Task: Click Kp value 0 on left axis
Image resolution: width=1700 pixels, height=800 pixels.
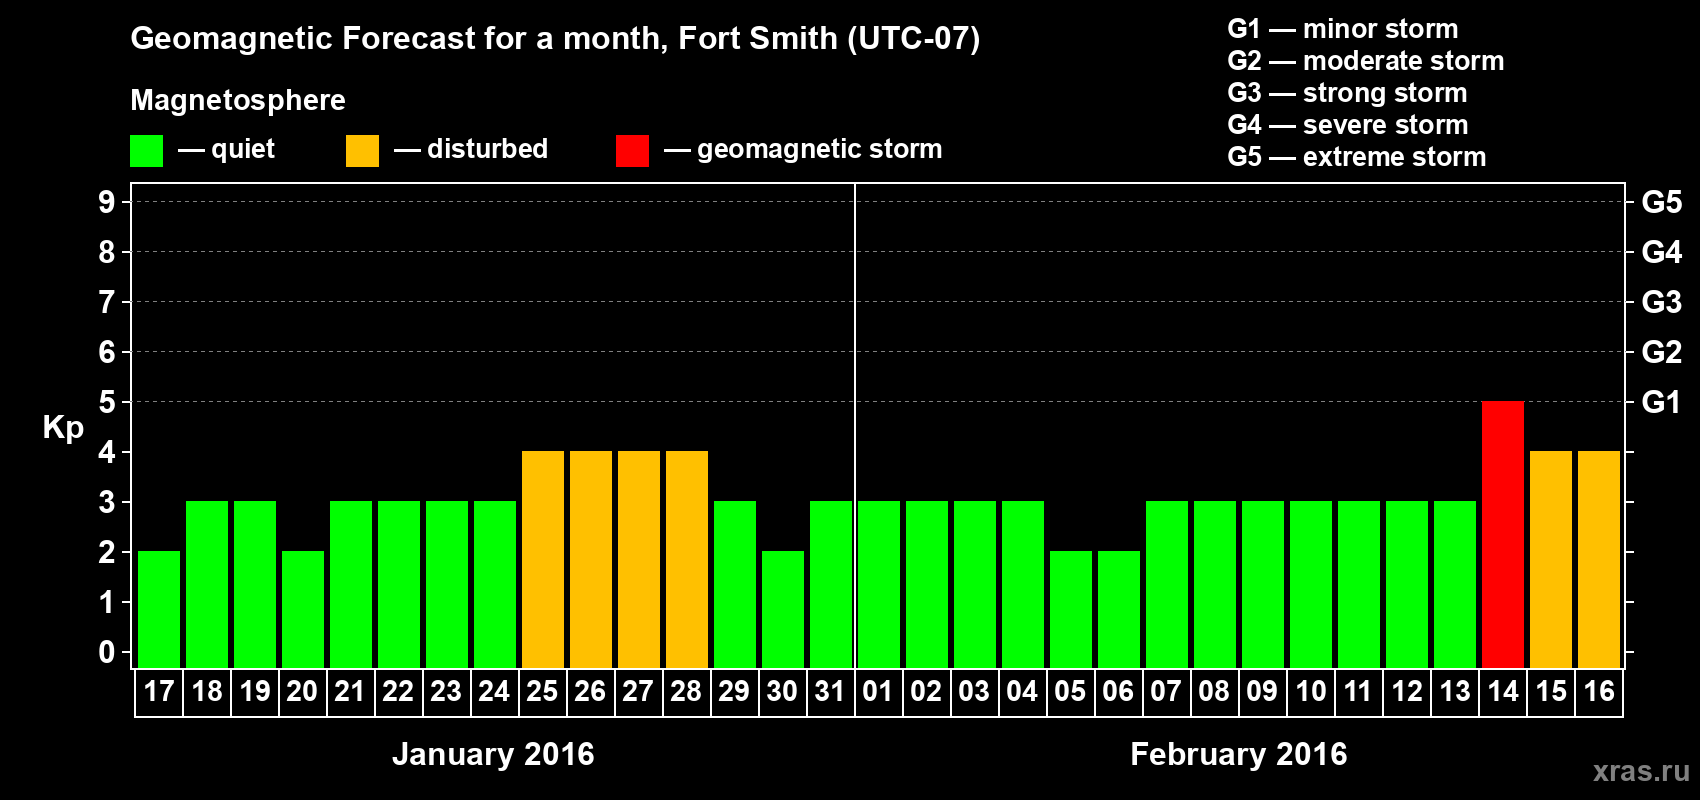Action: coord(107,652)
